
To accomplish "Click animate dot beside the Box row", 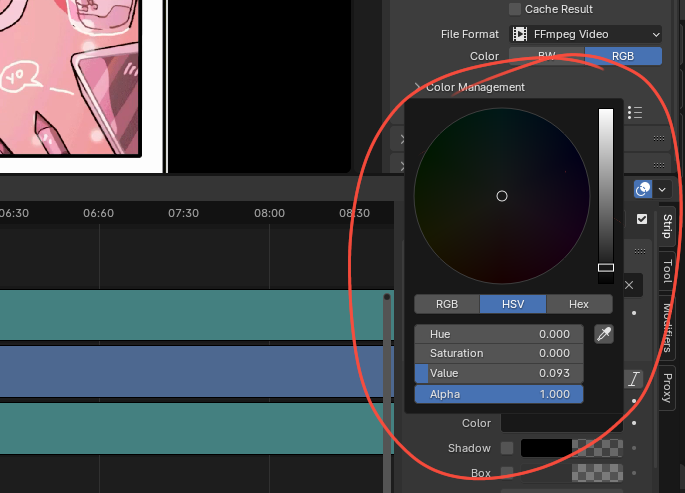I will [x=634, y=473].
